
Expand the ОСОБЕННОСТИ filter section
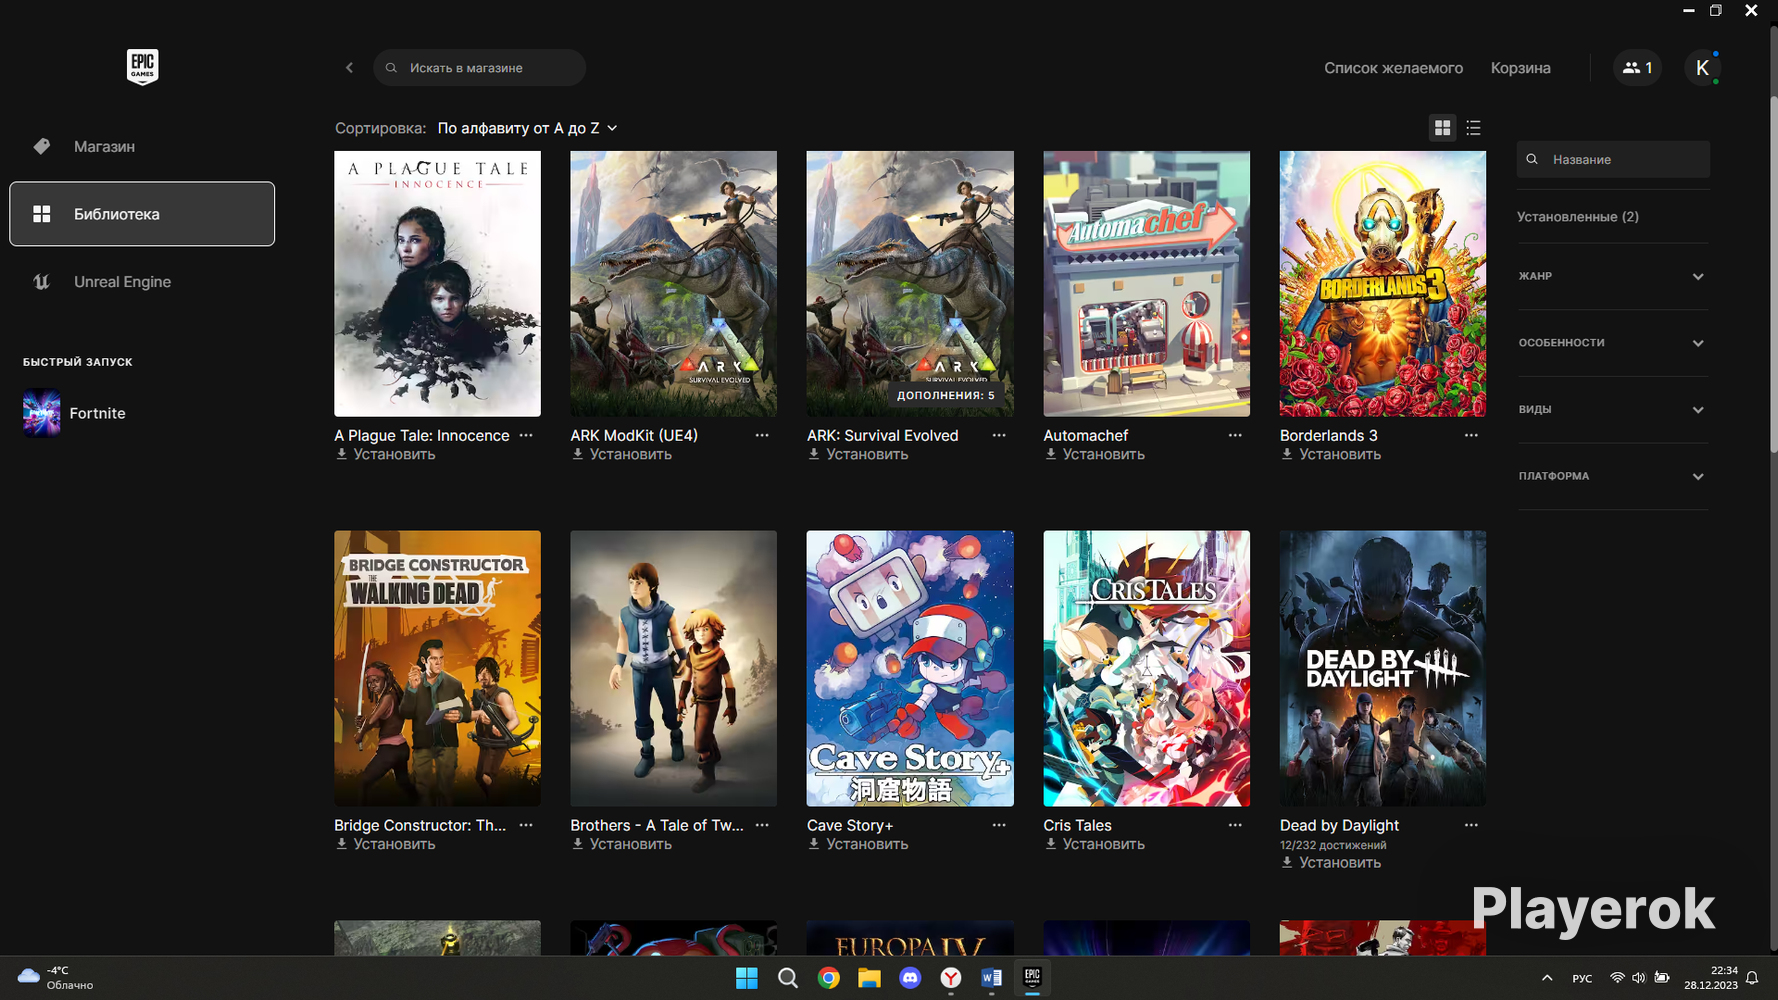click(1612, 343)
